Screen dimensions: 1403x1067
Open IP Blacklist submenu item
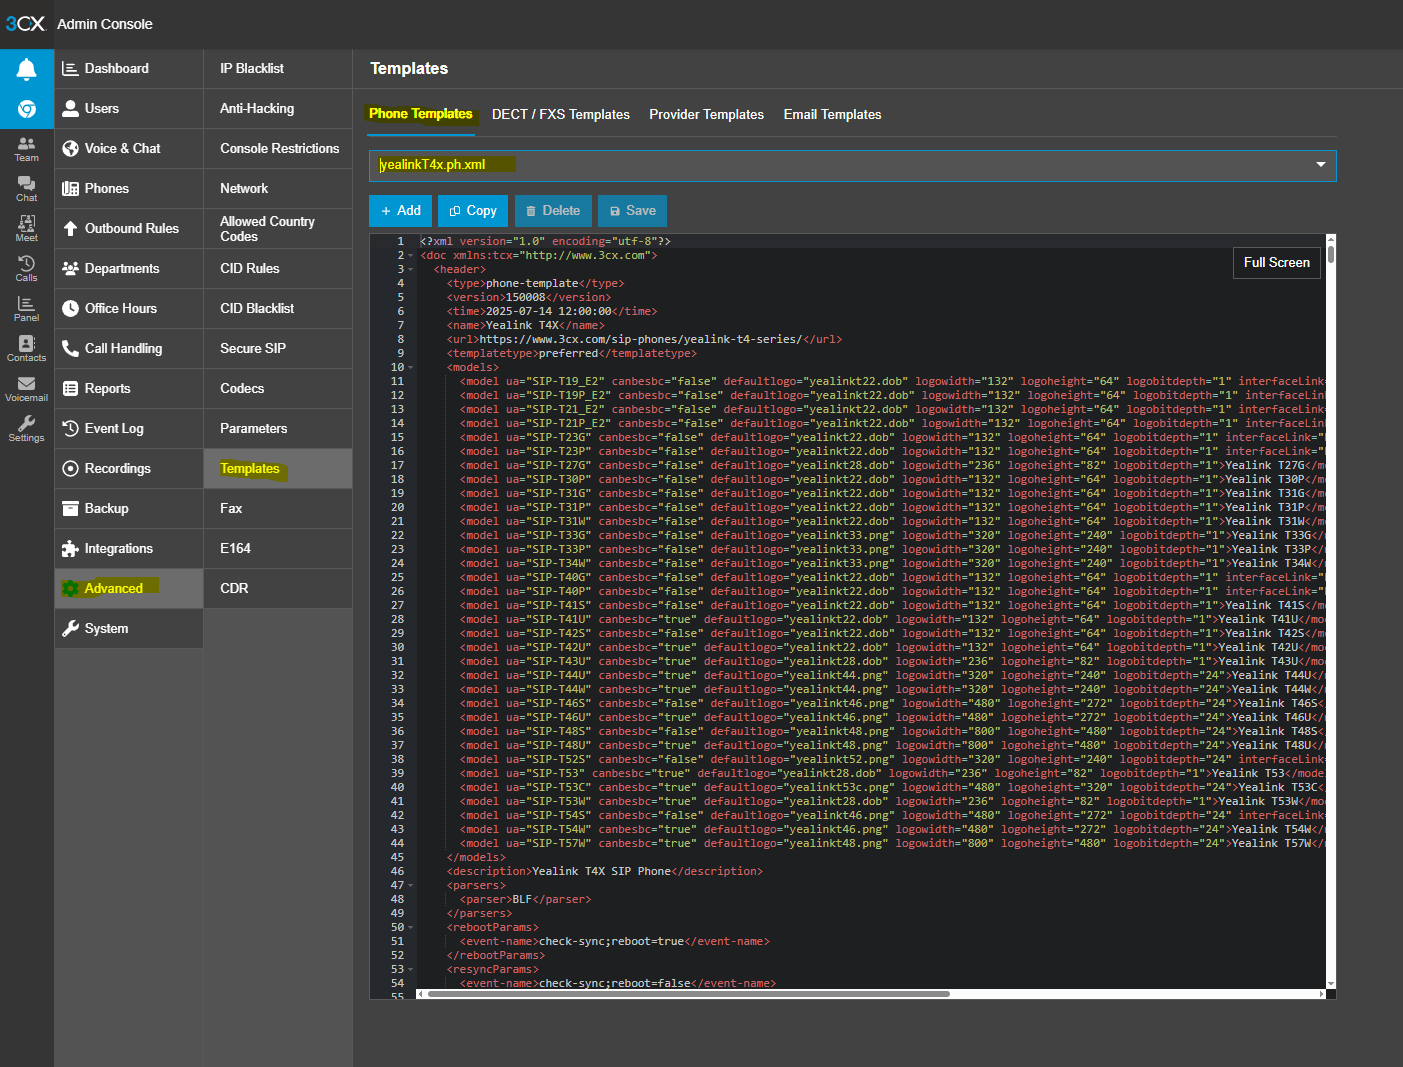(x=278, y=68)
